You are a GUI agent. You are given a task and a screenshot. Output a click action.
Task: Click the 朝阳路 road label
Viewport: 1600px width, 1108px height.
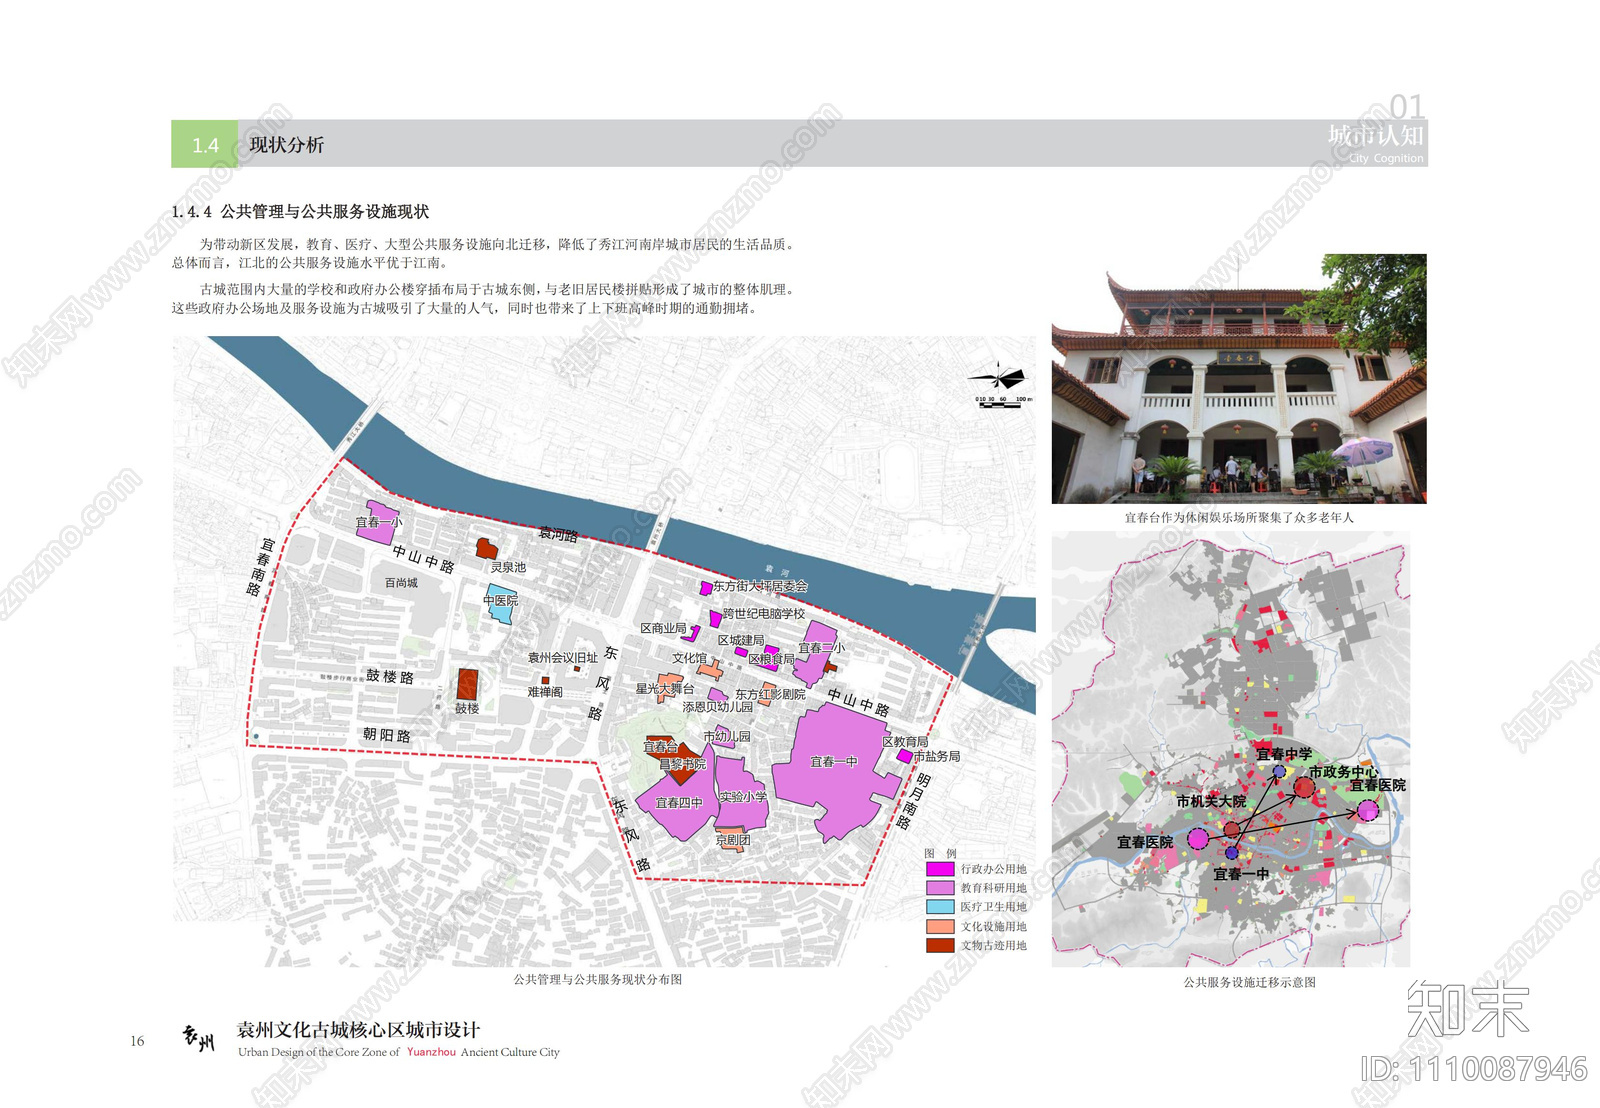pyautogui.click(x=387, y=735)
